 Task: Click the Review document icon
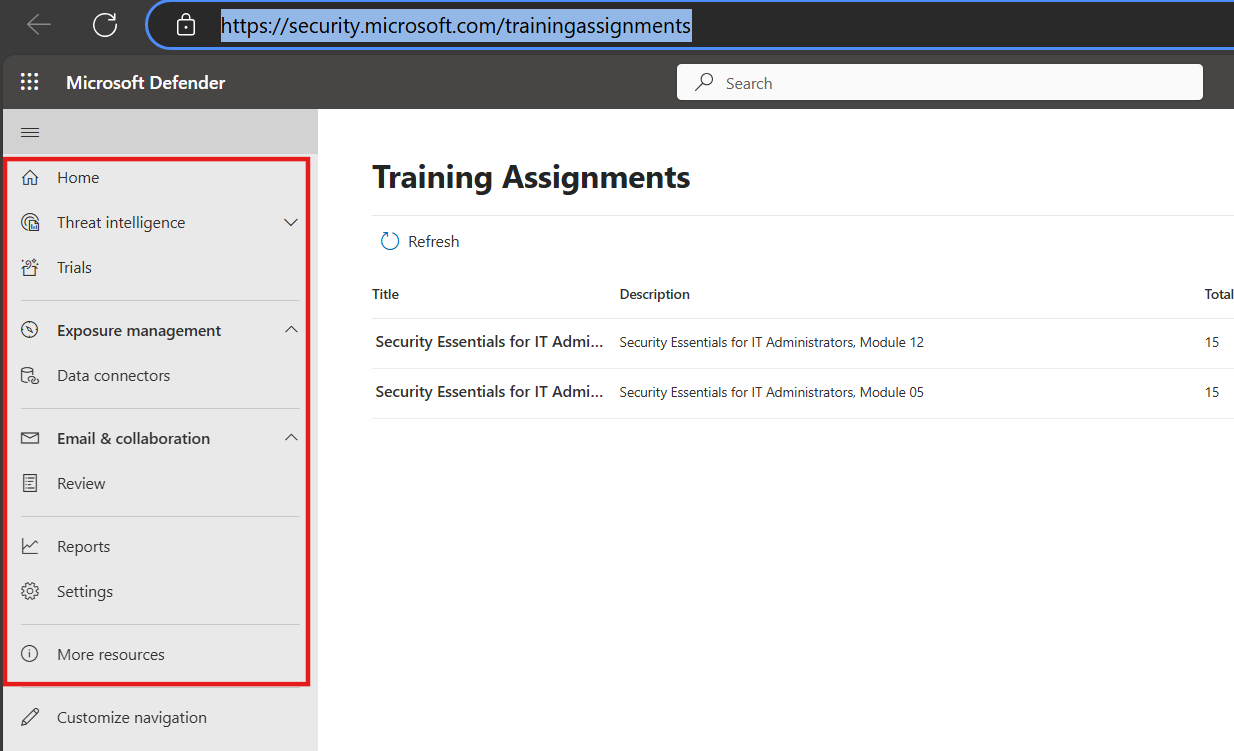coord(30,484)
